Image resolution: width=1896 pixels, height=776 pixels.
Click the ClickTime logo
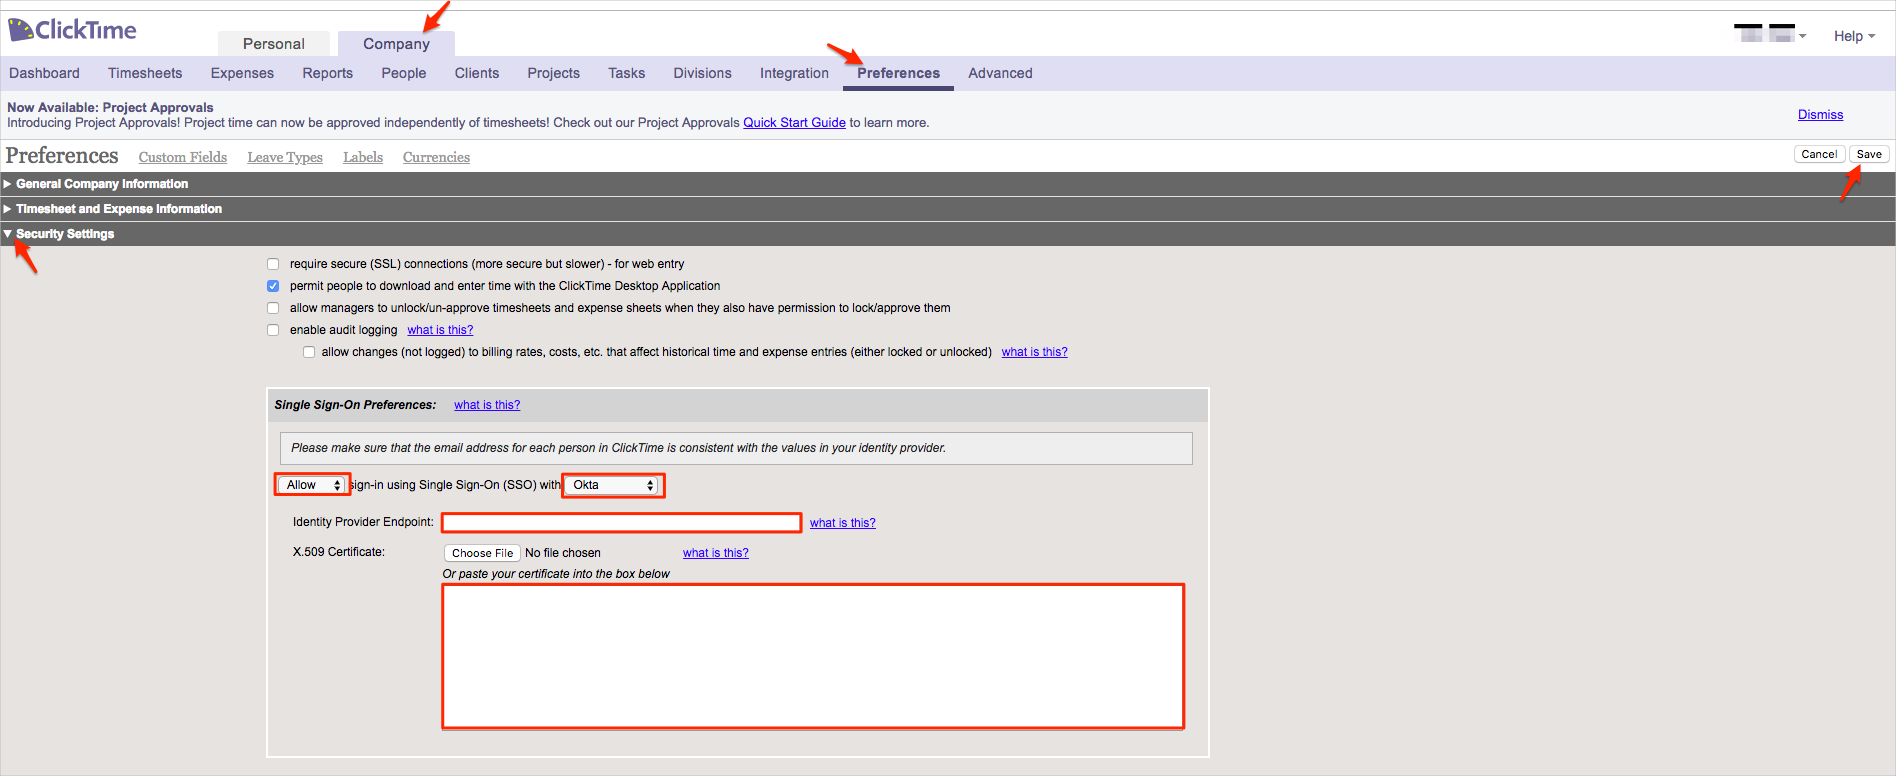click(x=72, y=30)
